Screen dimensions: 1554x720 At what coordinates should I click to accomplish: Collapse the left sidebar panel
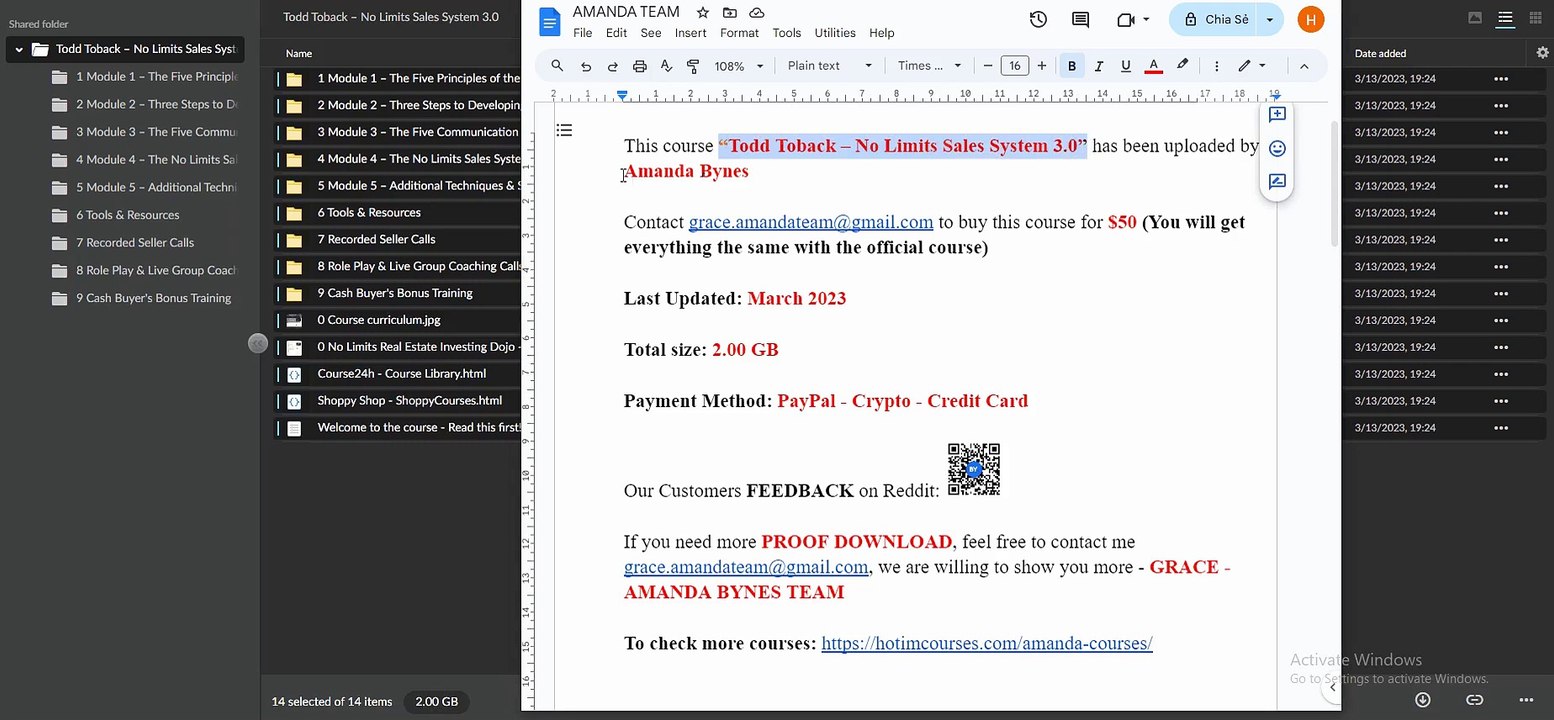[257, 343]
